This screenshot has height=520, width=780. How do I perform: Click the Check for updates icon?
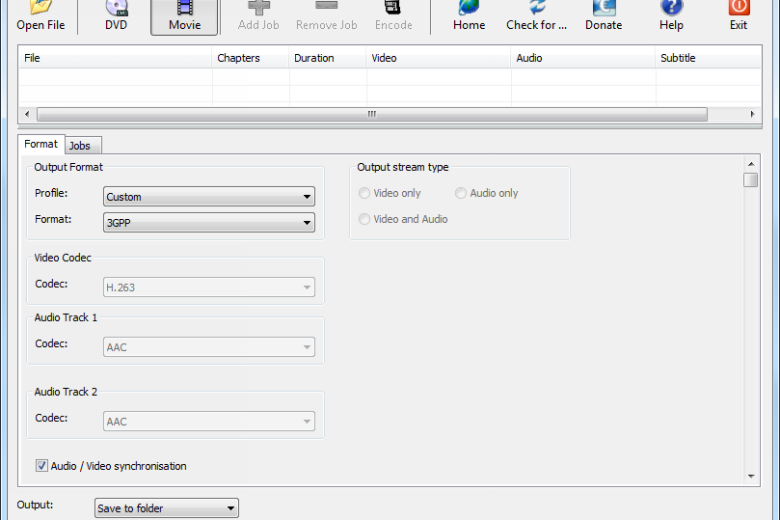click(536, 16)
